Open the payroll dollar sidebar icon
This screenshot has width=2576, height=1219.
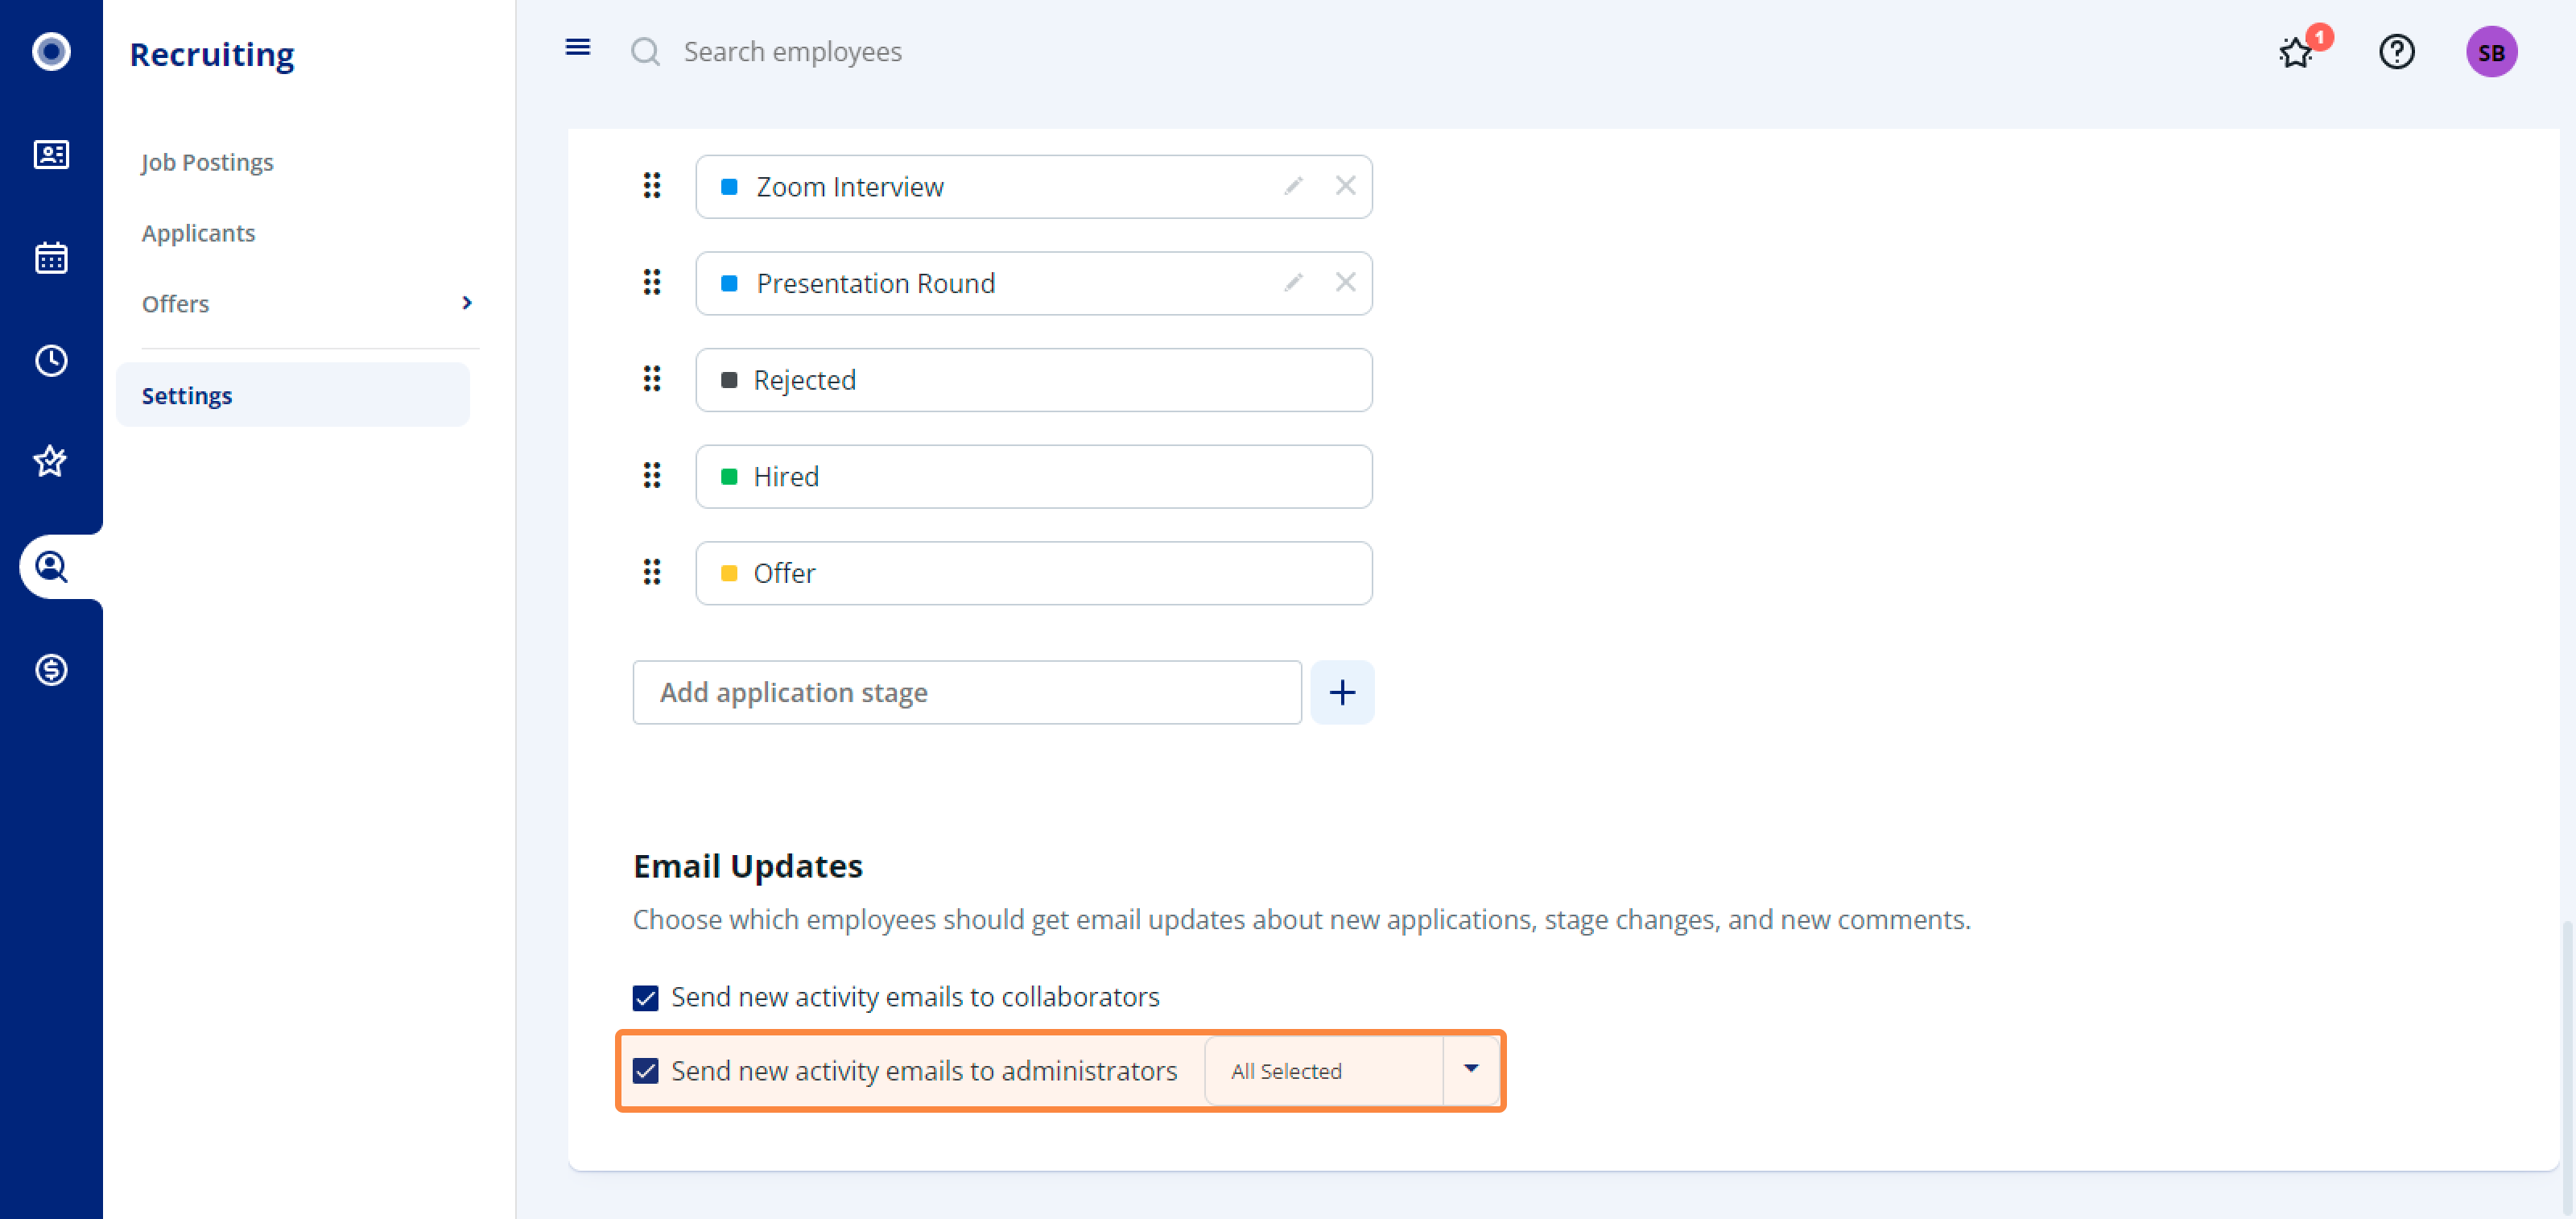51,670
